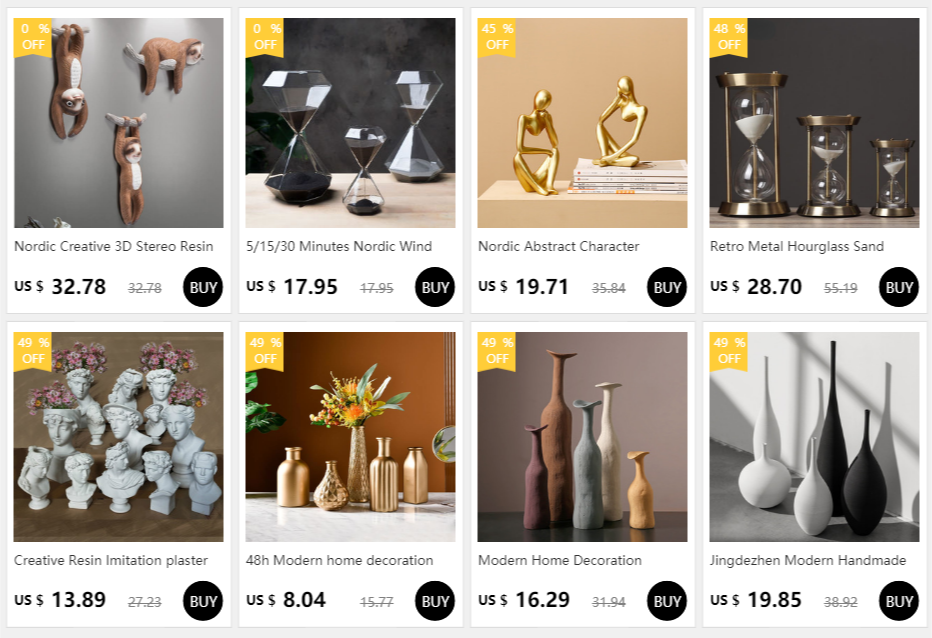Viewport: 932px width, 638px height.
Task: Open the plaster bust planters product image
Action: point(119,437)
